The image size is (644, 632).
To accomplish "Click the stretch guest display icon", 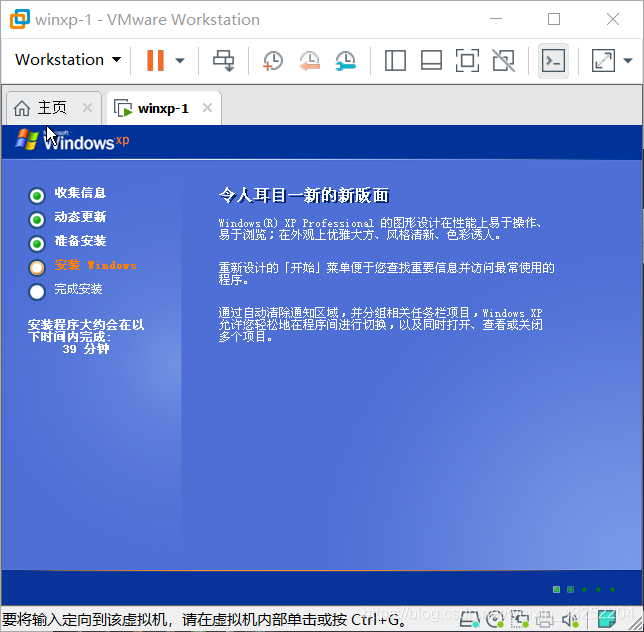I will [603, 61].
